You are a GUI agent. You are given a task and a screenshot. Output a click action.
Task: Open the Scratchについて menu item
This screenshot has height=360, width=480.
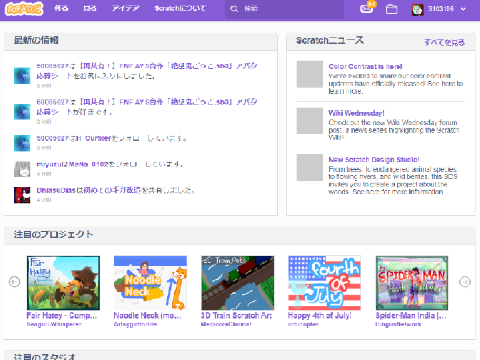coord(180,9)
